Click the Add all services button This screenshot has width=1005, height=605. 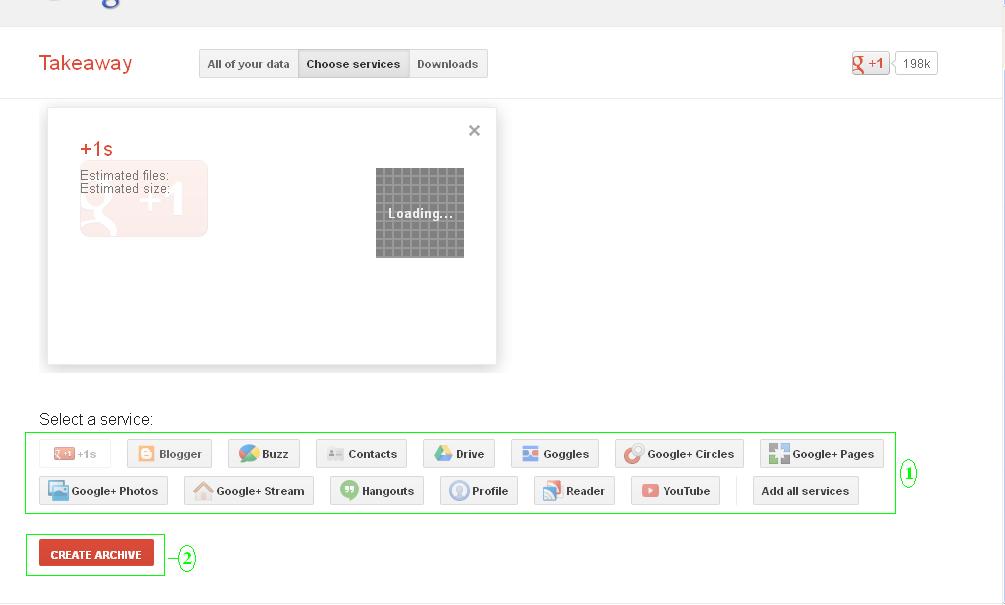[x=806, y=491]
